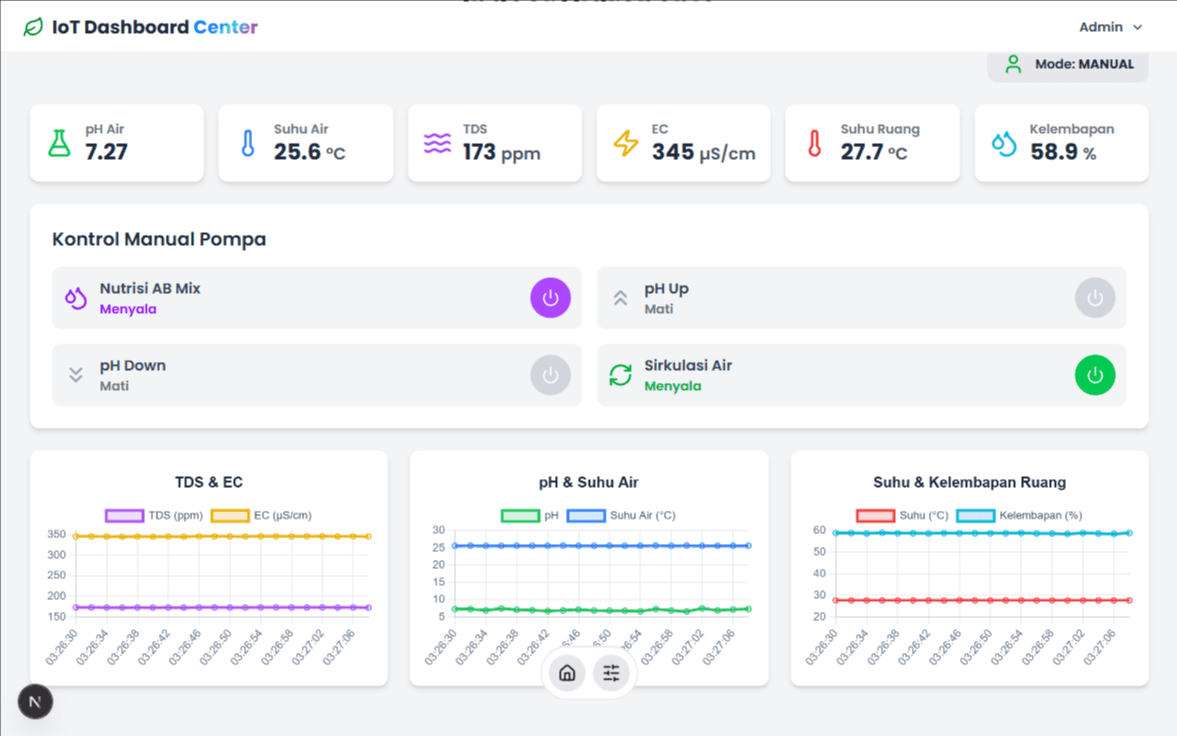Screen dimensions: 1177x736
Task: Click the TDS waves icon
Action: click(x=437, y=143)
